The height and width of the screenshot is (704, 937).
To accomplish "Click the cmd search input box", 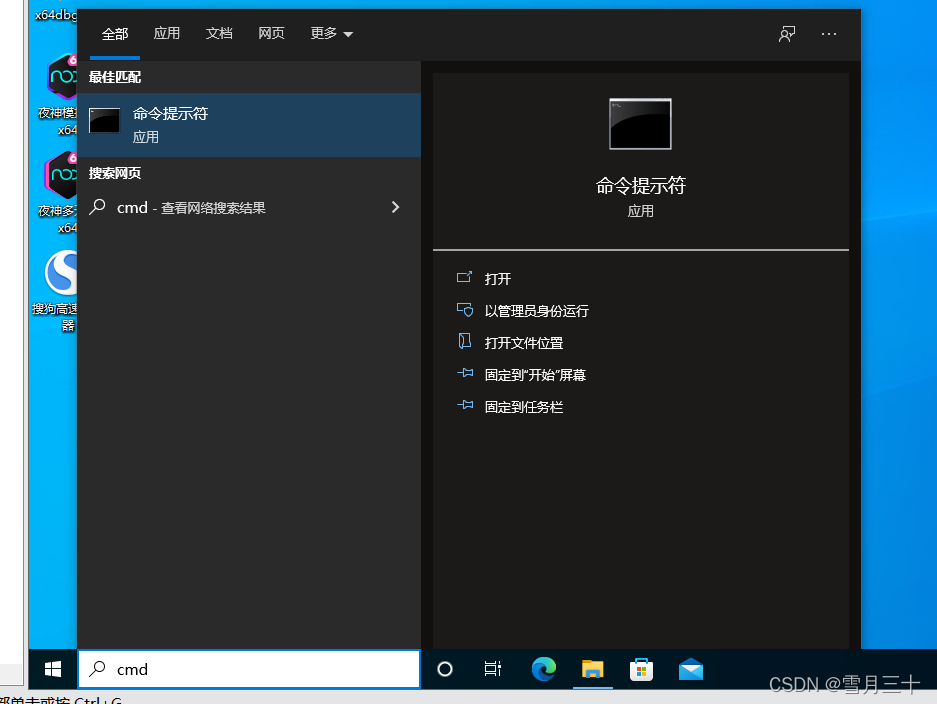I will click(x=249, y=669).
